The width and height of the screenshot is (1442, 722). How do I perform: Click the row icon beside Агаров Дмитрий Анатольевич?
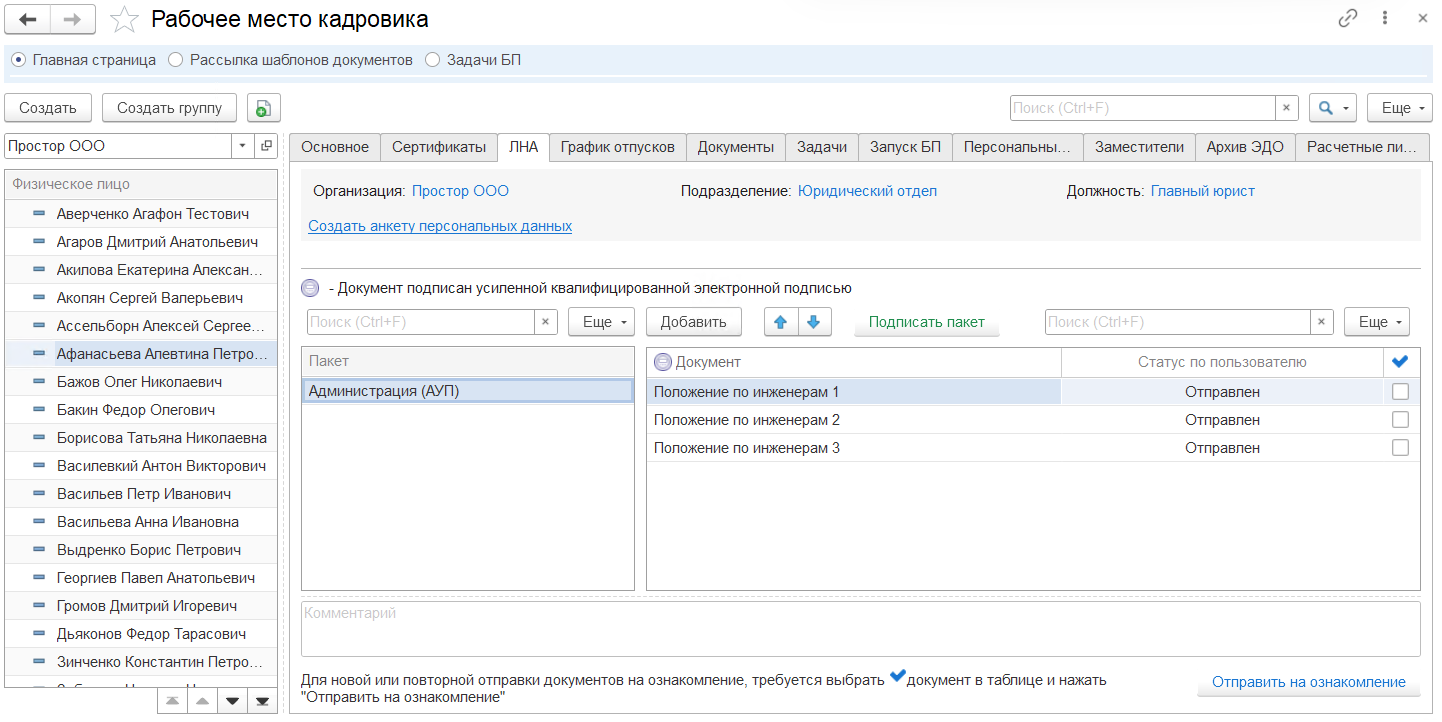[40, 242]
